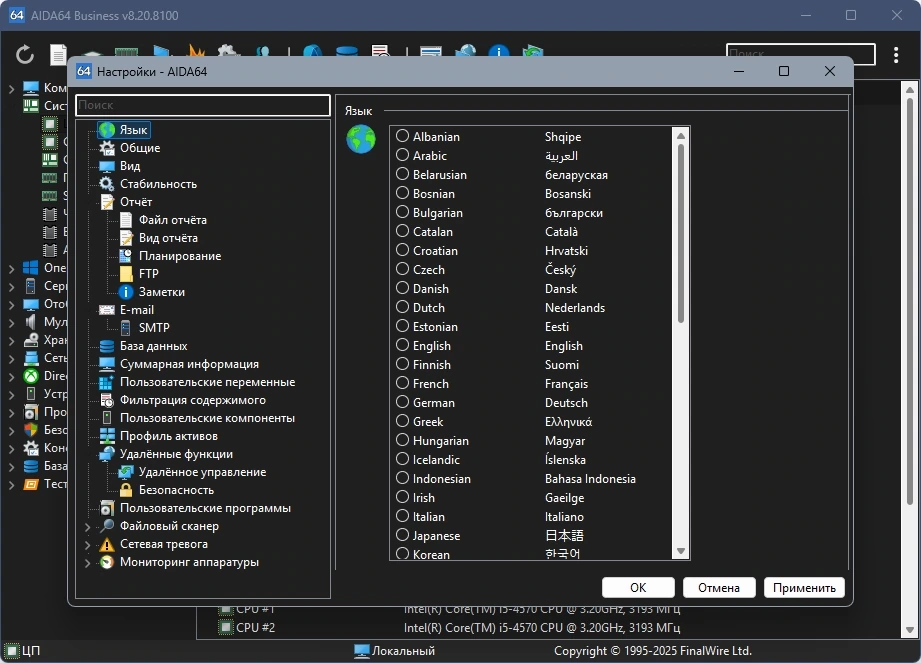Focus the settings Поиск search field
The image size is (921, 663).
[x=203, y=105]
